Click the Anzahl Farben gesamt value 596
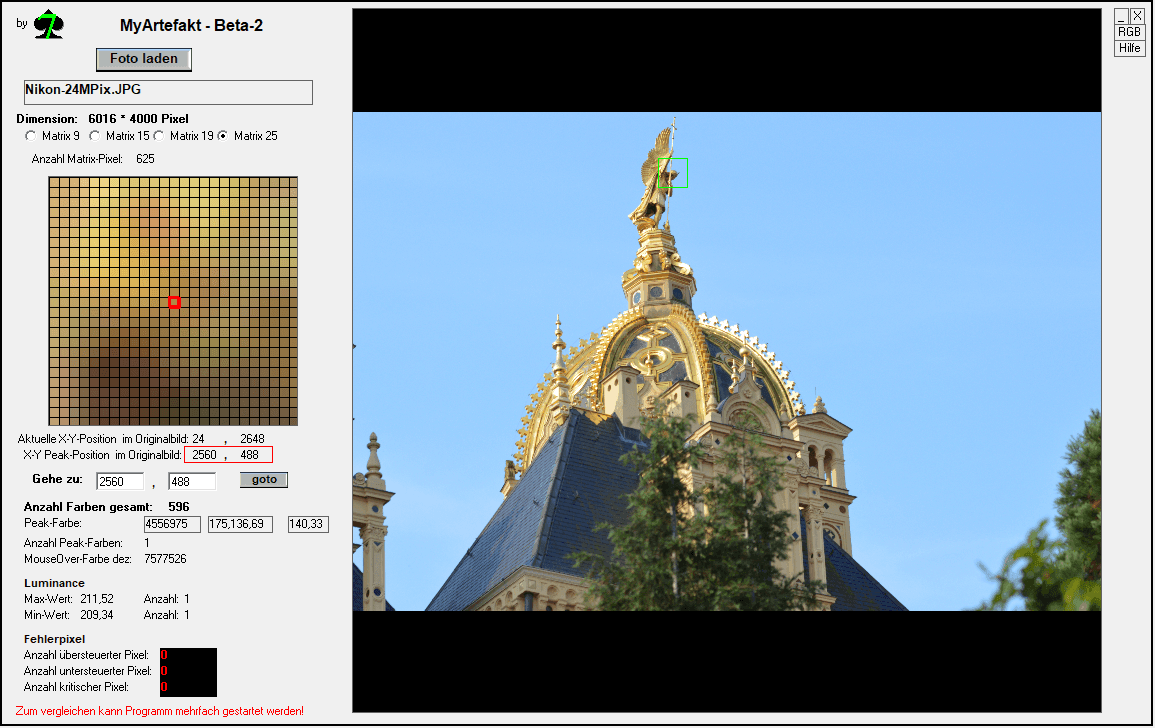Viewport: 1155px width, 728px height. point(179,507)
